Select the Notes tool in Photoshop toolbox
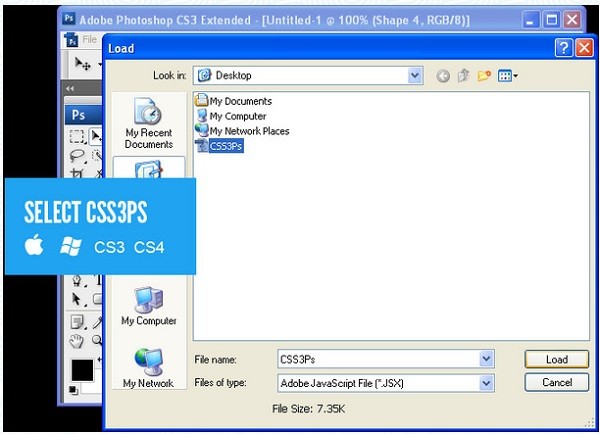 coord(78,322)
